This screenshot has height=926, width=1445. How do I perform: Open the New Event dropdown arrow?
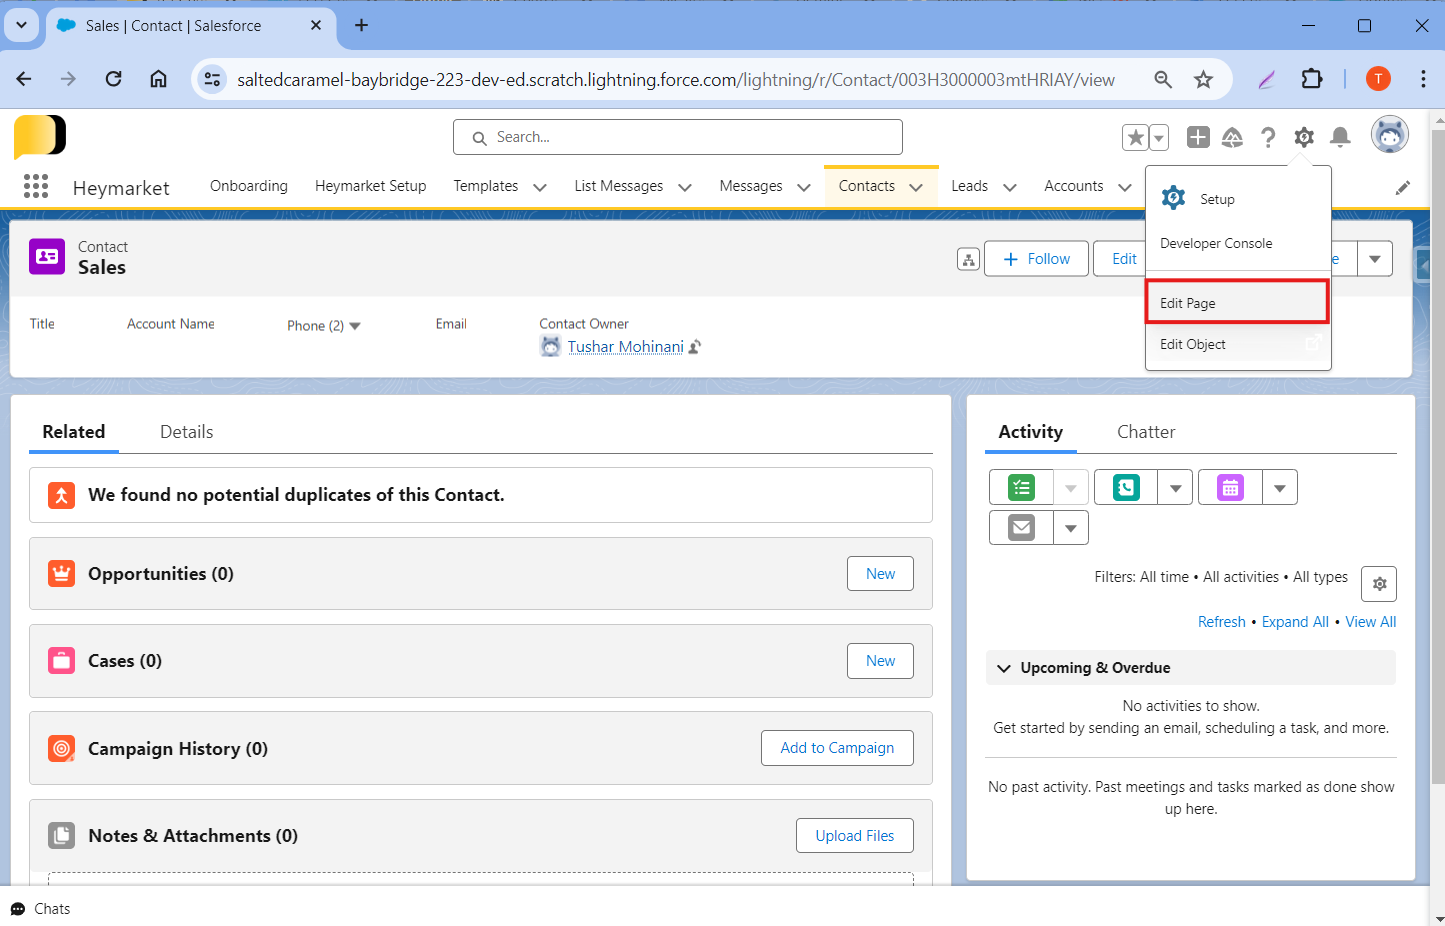1280,488
